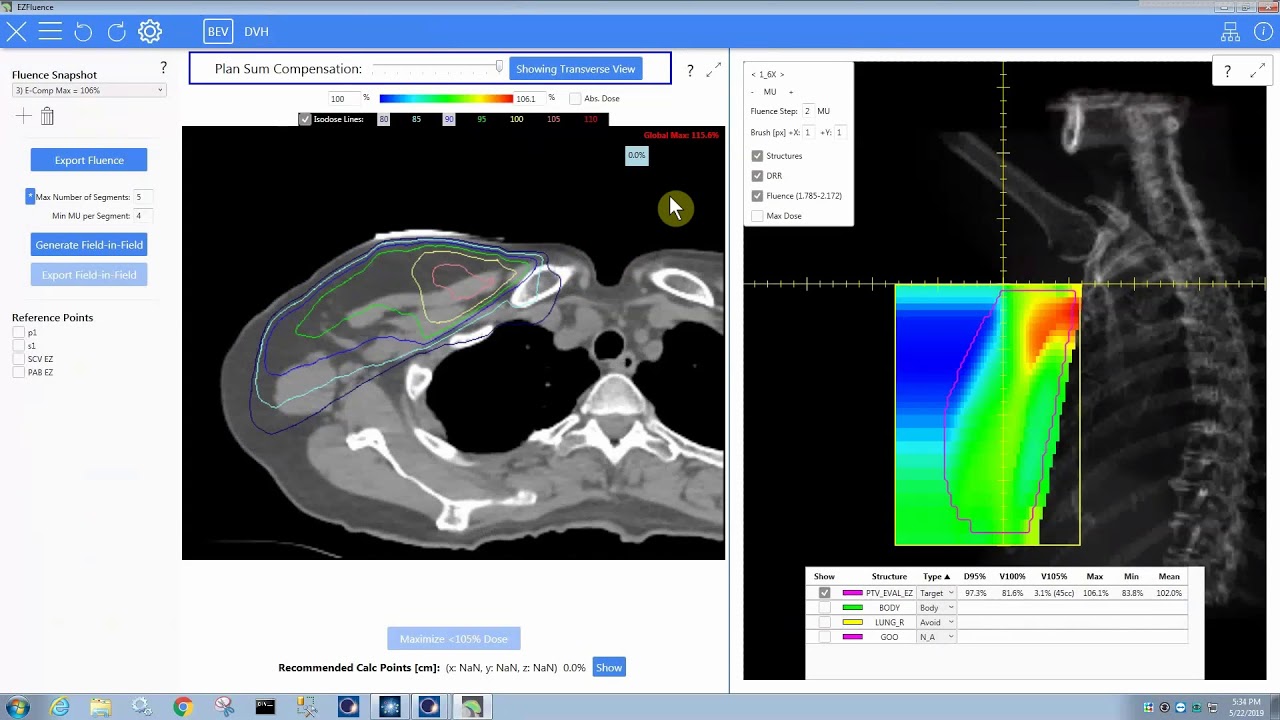Edit Brush +Y pixel field
This screenshot has width=1280, height=720.
coord(838,132)
